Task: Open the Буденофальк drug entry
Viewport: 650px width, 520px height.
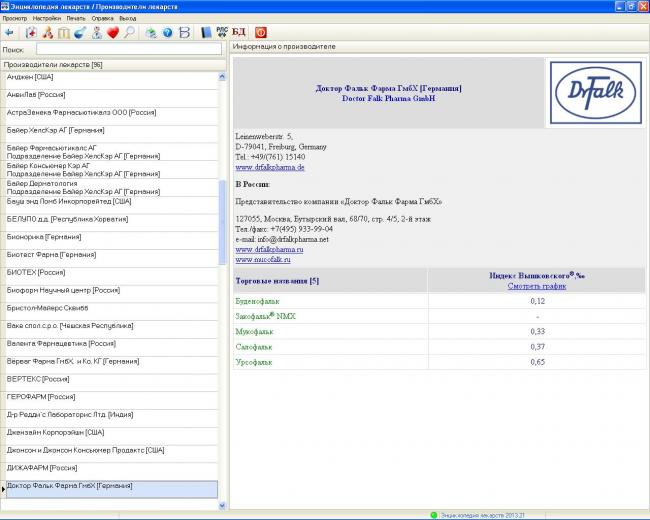Action: (x=257, y=301)
